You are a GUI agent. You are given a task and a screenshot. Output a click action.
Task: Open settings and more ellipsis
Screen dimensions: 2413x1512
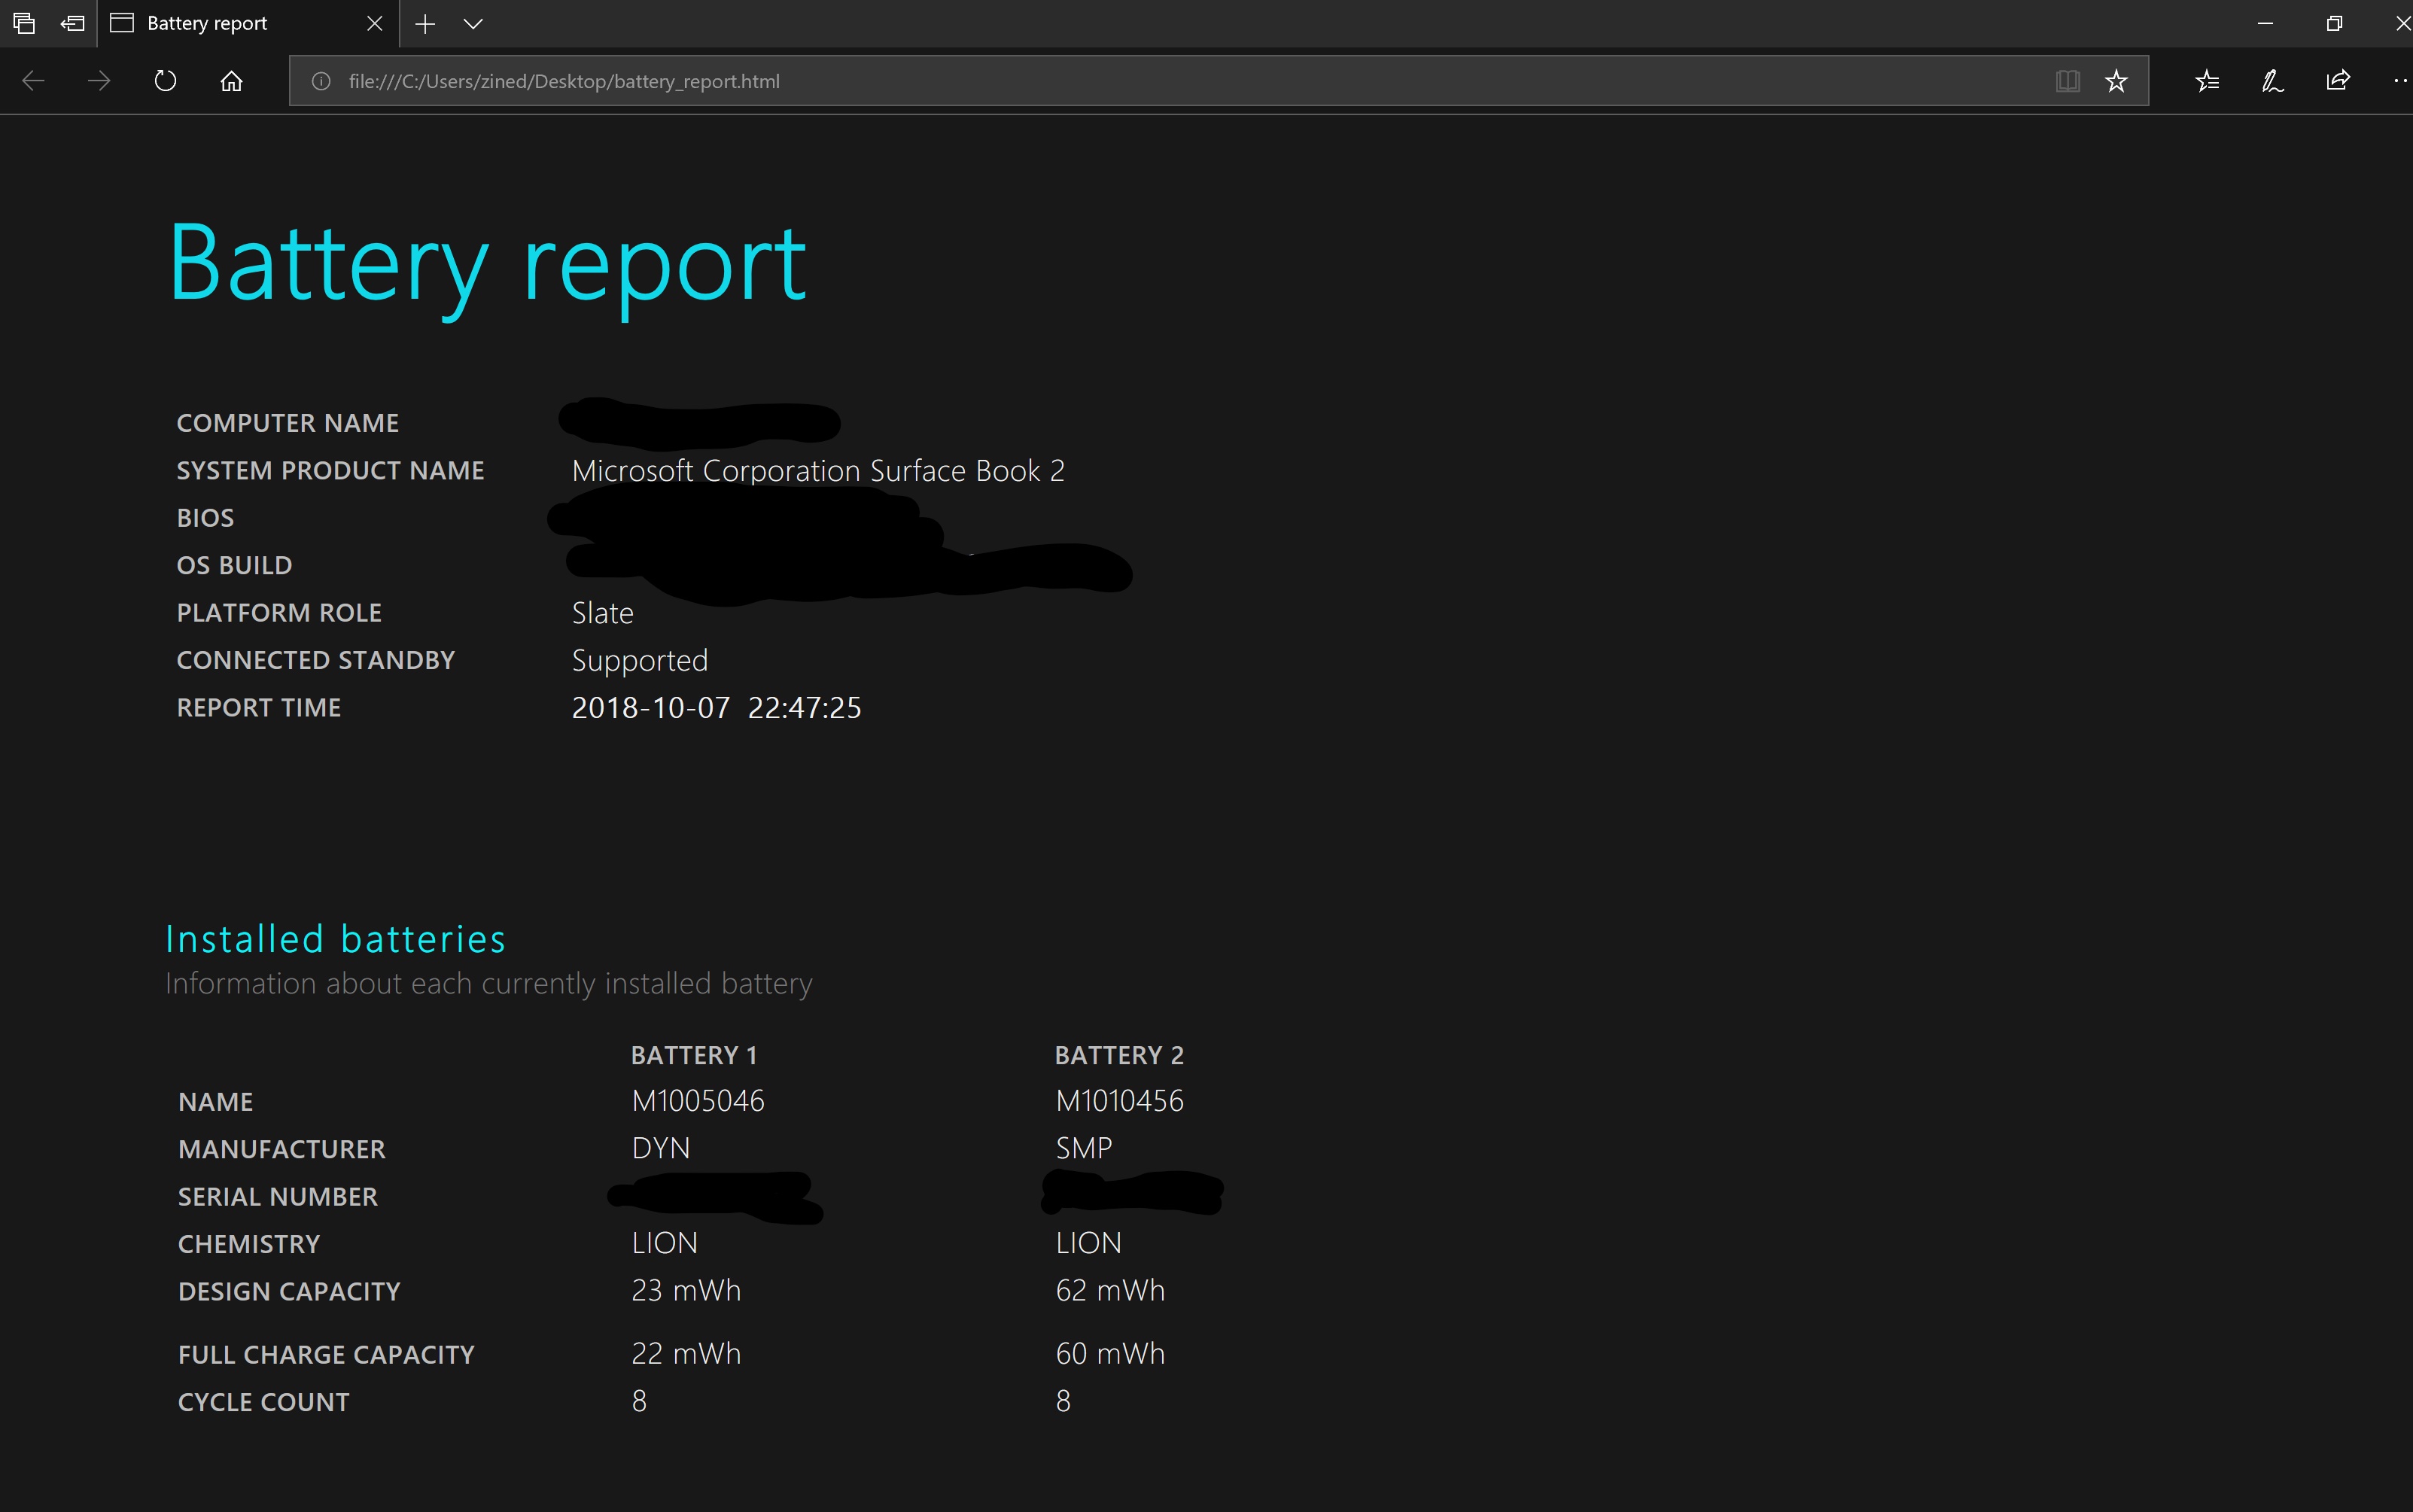point(2400,81)
